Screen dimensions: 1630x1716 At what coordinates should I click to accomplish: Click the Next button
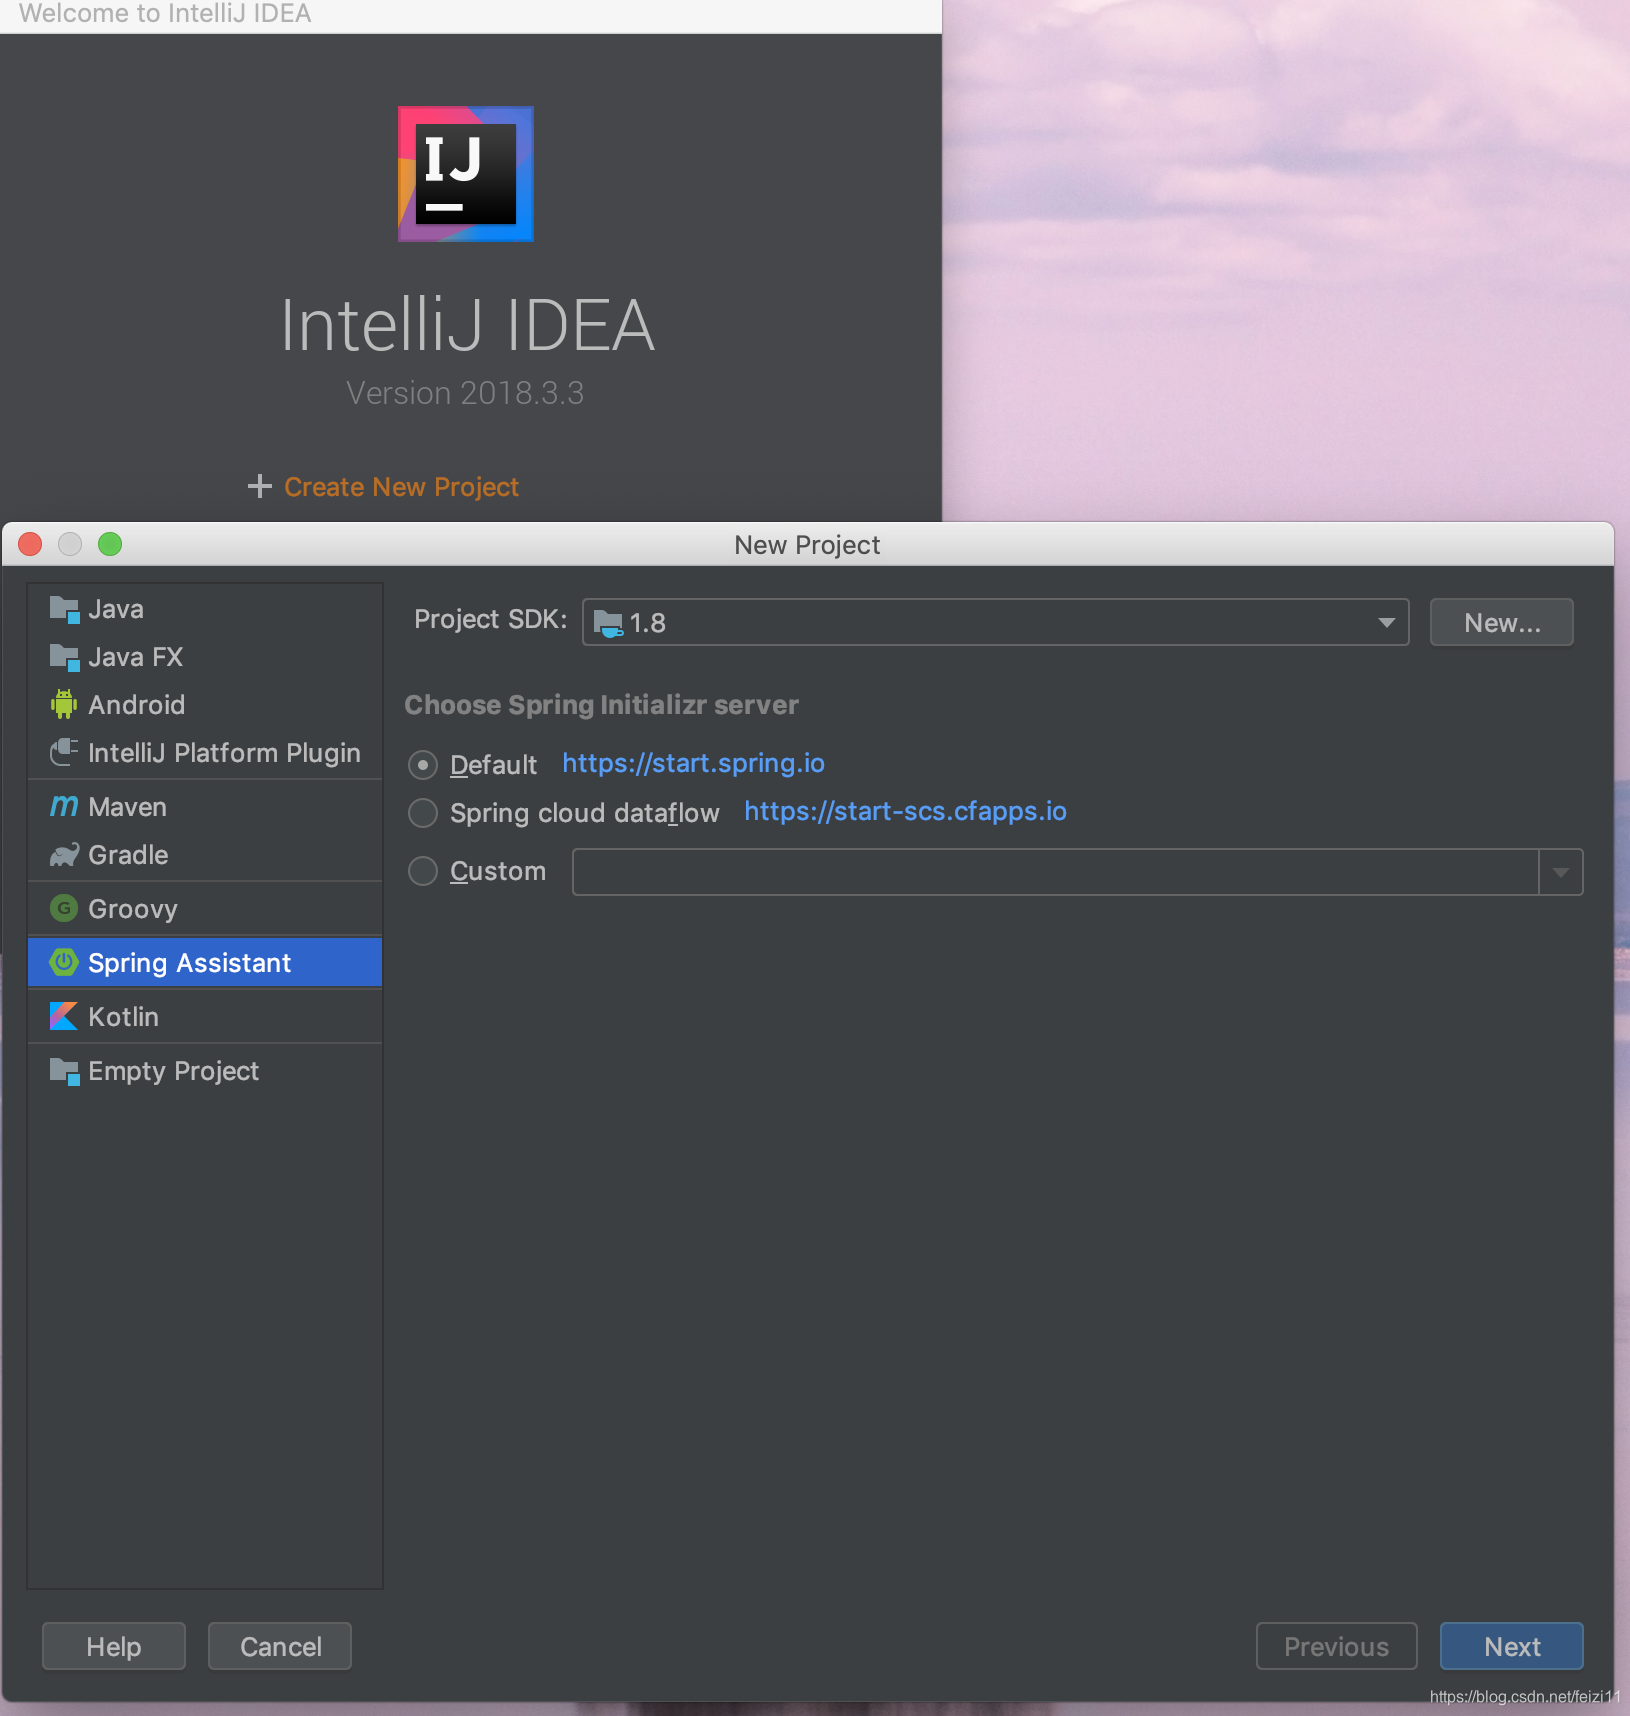point(1511,1646)
